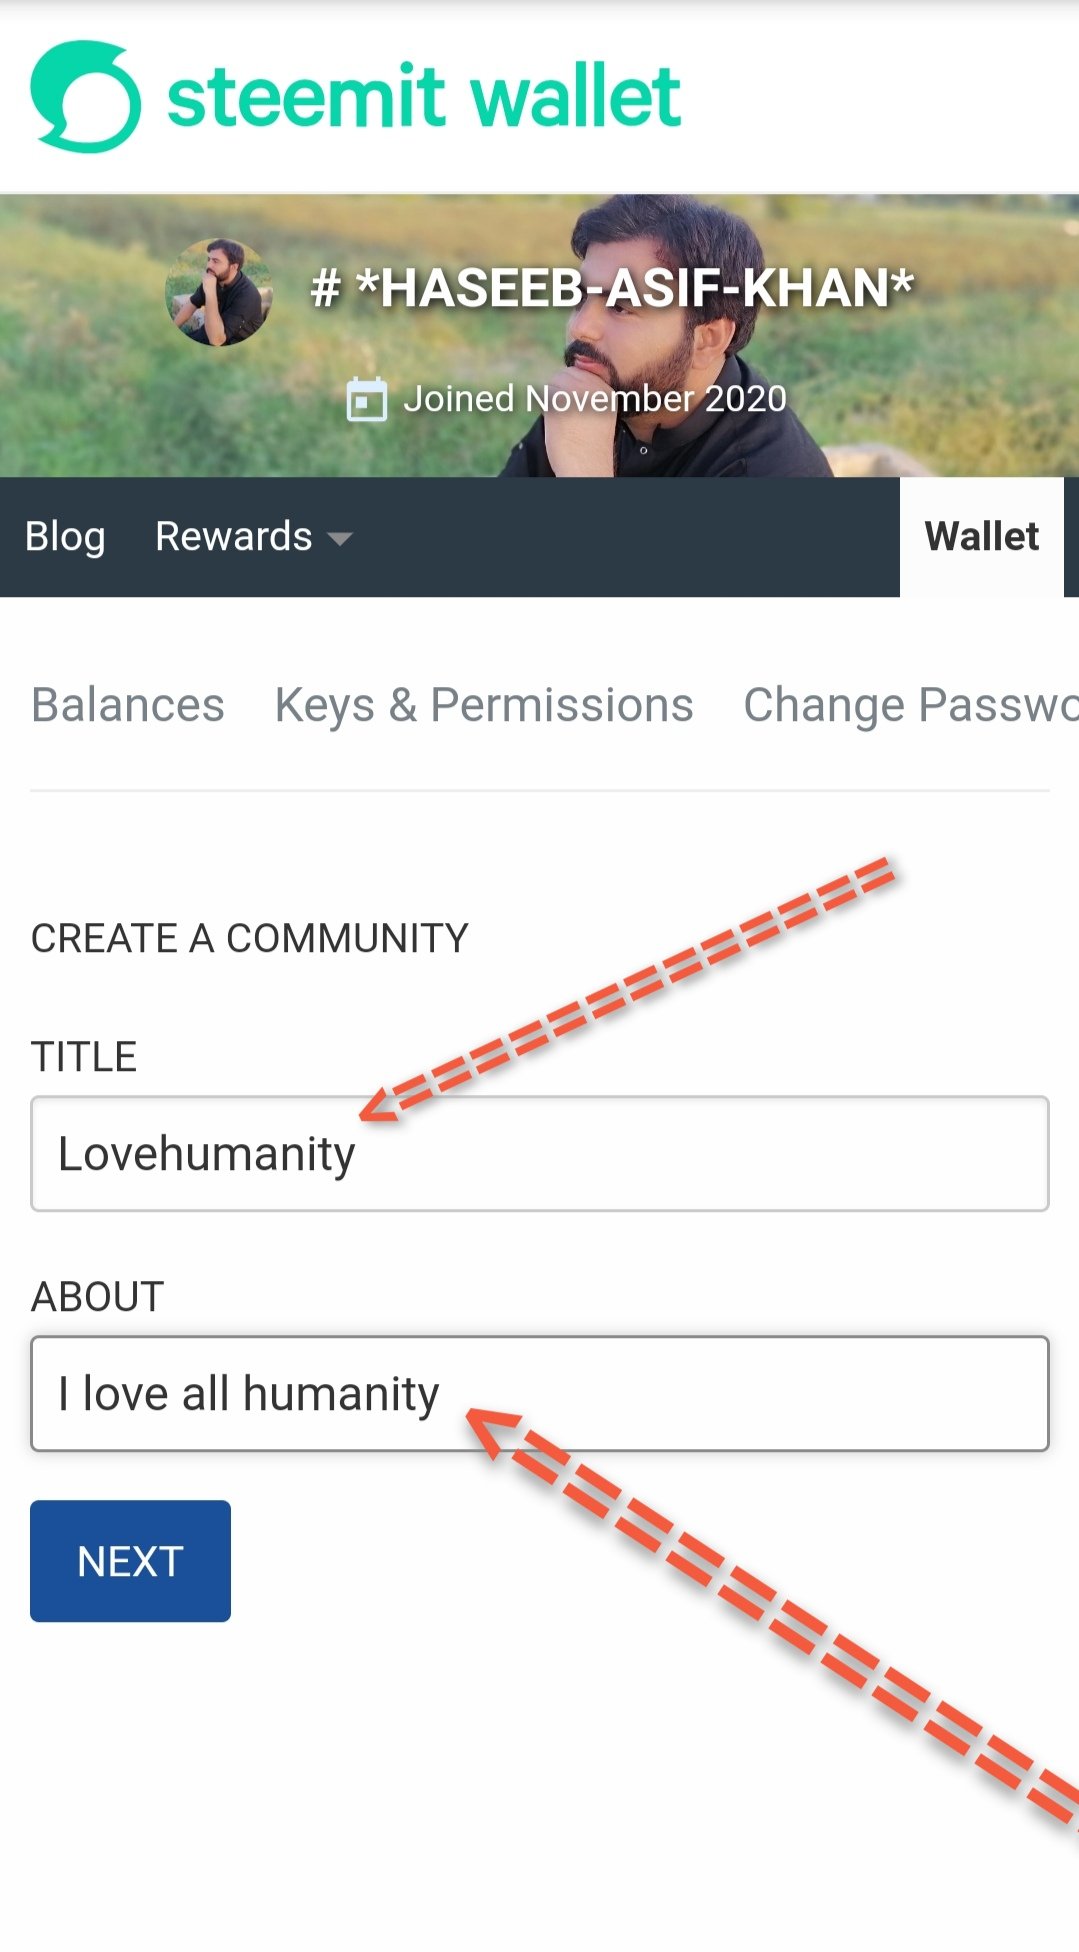Viewport: 1079px width, 1952px height.
Task: Click the CREATE A COMMUNITY heading
Action: [250, 939]
